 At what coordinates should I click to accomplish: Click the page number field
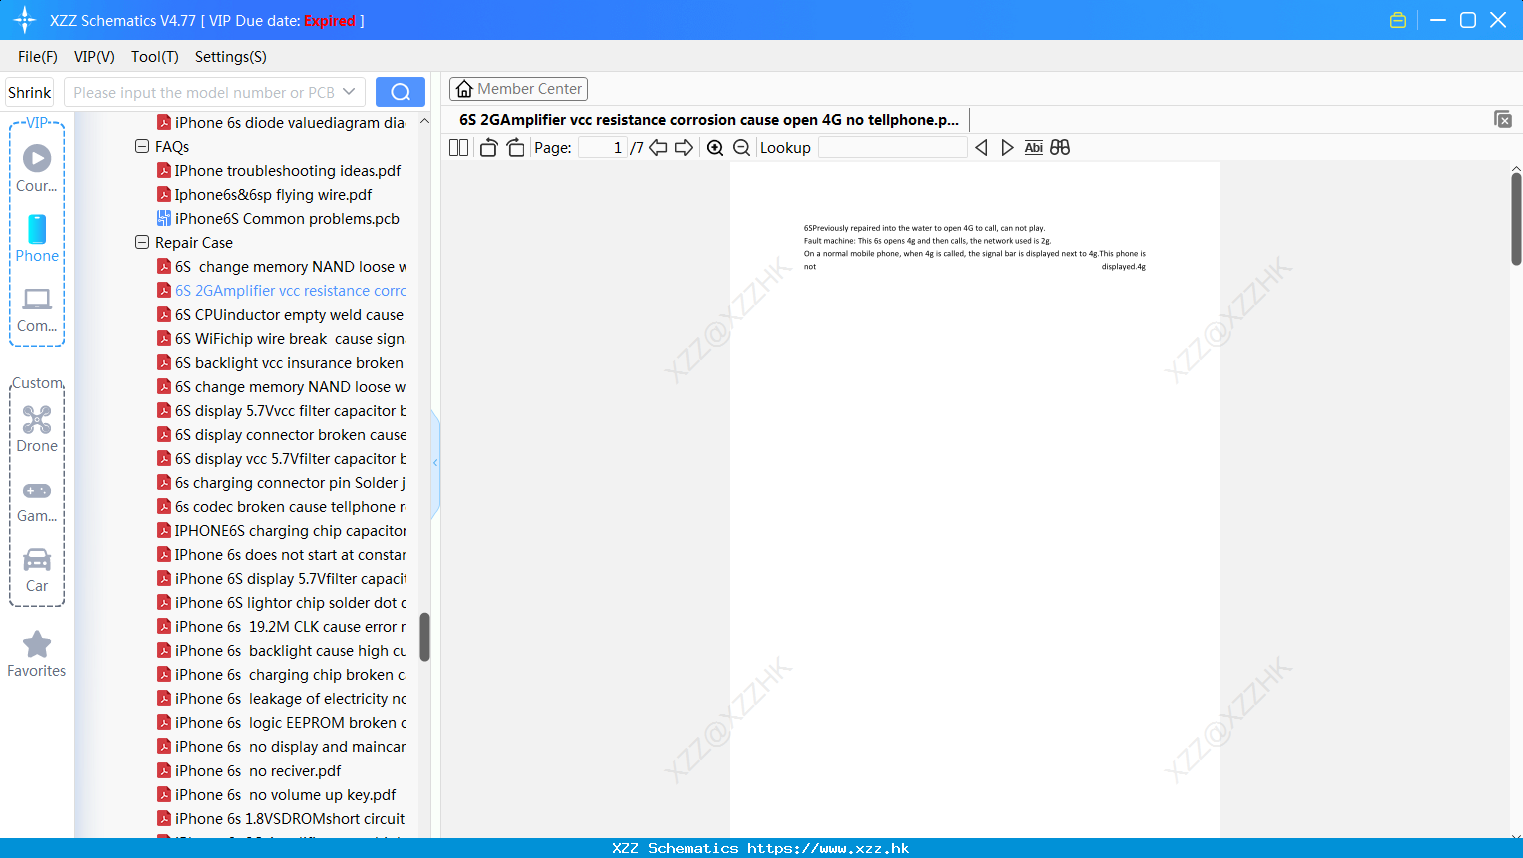click(x=603, y=148)
